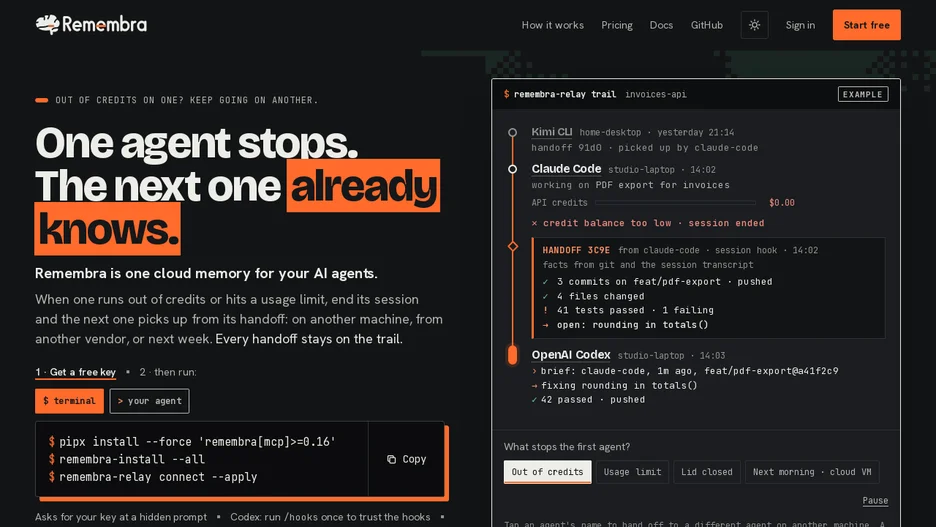936x527 pixels.
Task: Click the Get a free key link
Action: (75, 372)
